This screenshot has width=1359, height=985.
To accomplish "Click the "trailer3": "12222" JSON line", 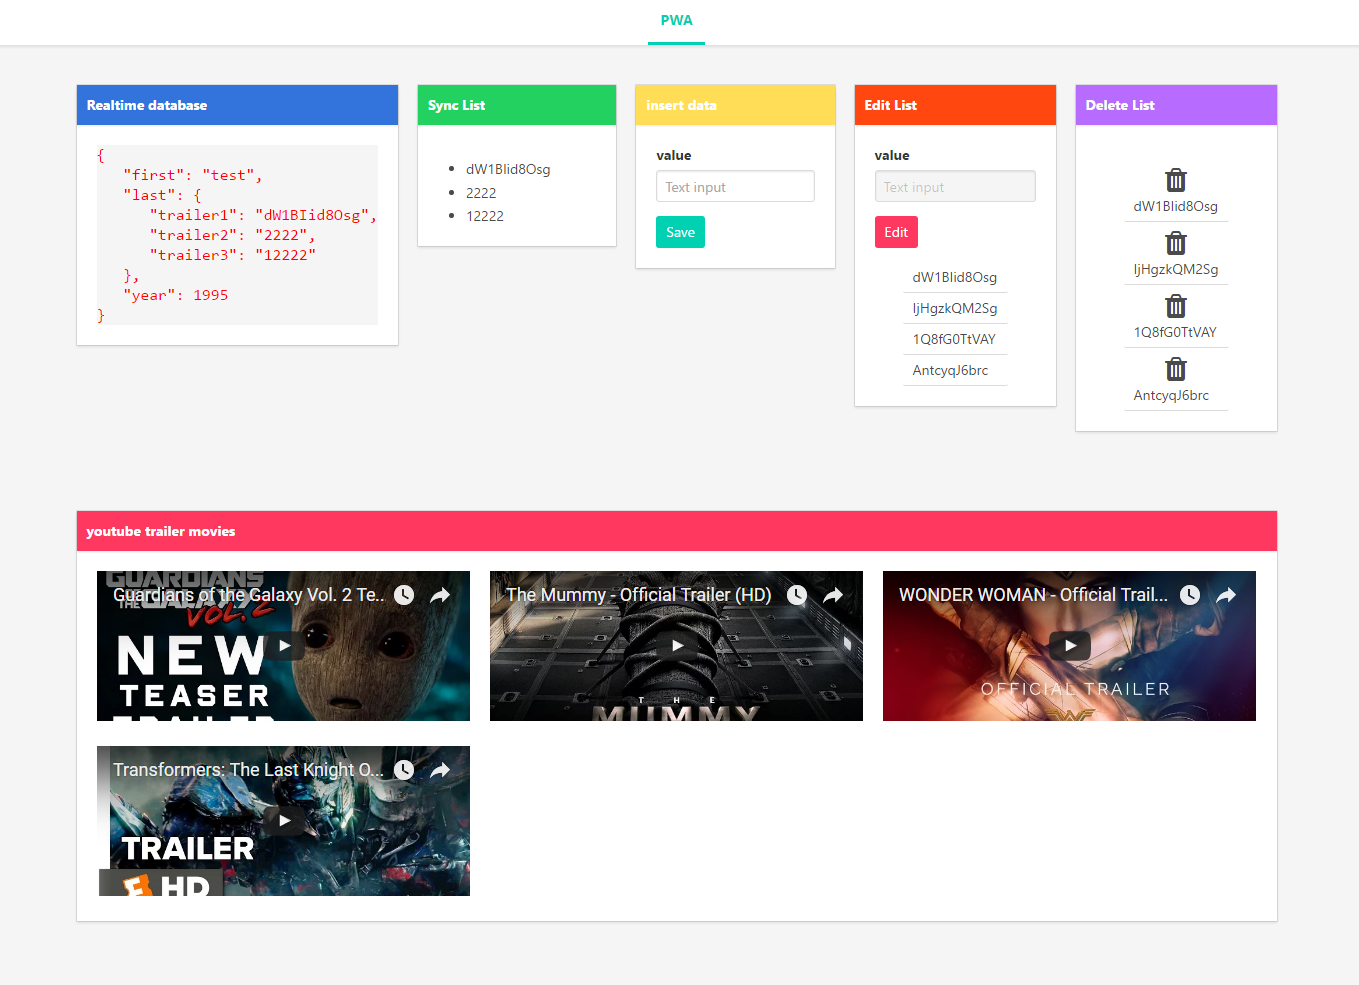I will (232, 255).
